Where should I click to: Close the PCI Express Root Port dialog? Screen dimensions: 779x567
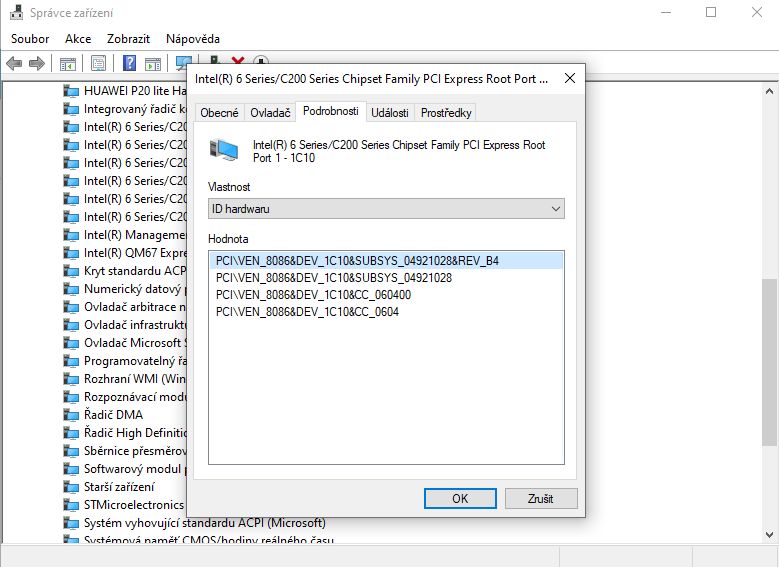570,78
